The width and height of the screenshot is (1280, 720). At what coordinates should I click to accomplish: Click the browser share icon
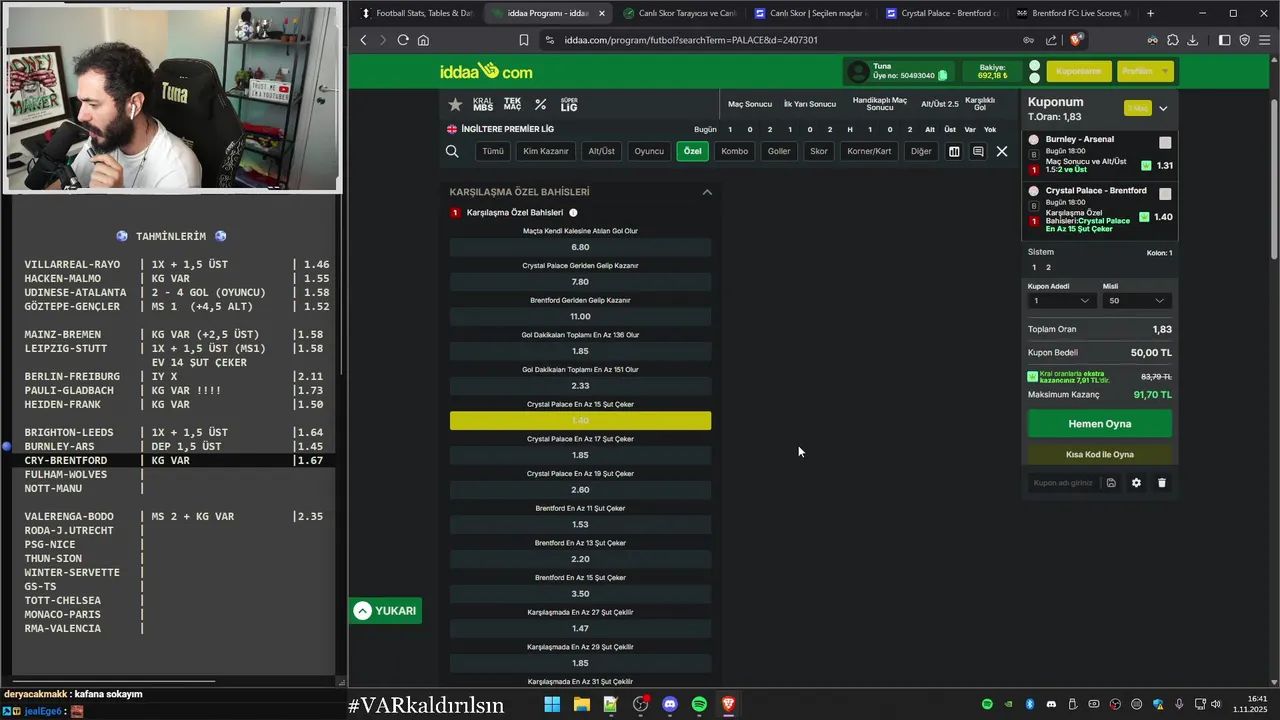tap(1052, 40)
